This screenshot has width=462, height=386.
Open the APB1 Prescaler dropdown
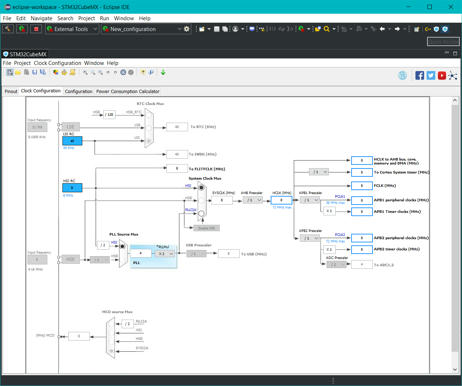point(310,200)
